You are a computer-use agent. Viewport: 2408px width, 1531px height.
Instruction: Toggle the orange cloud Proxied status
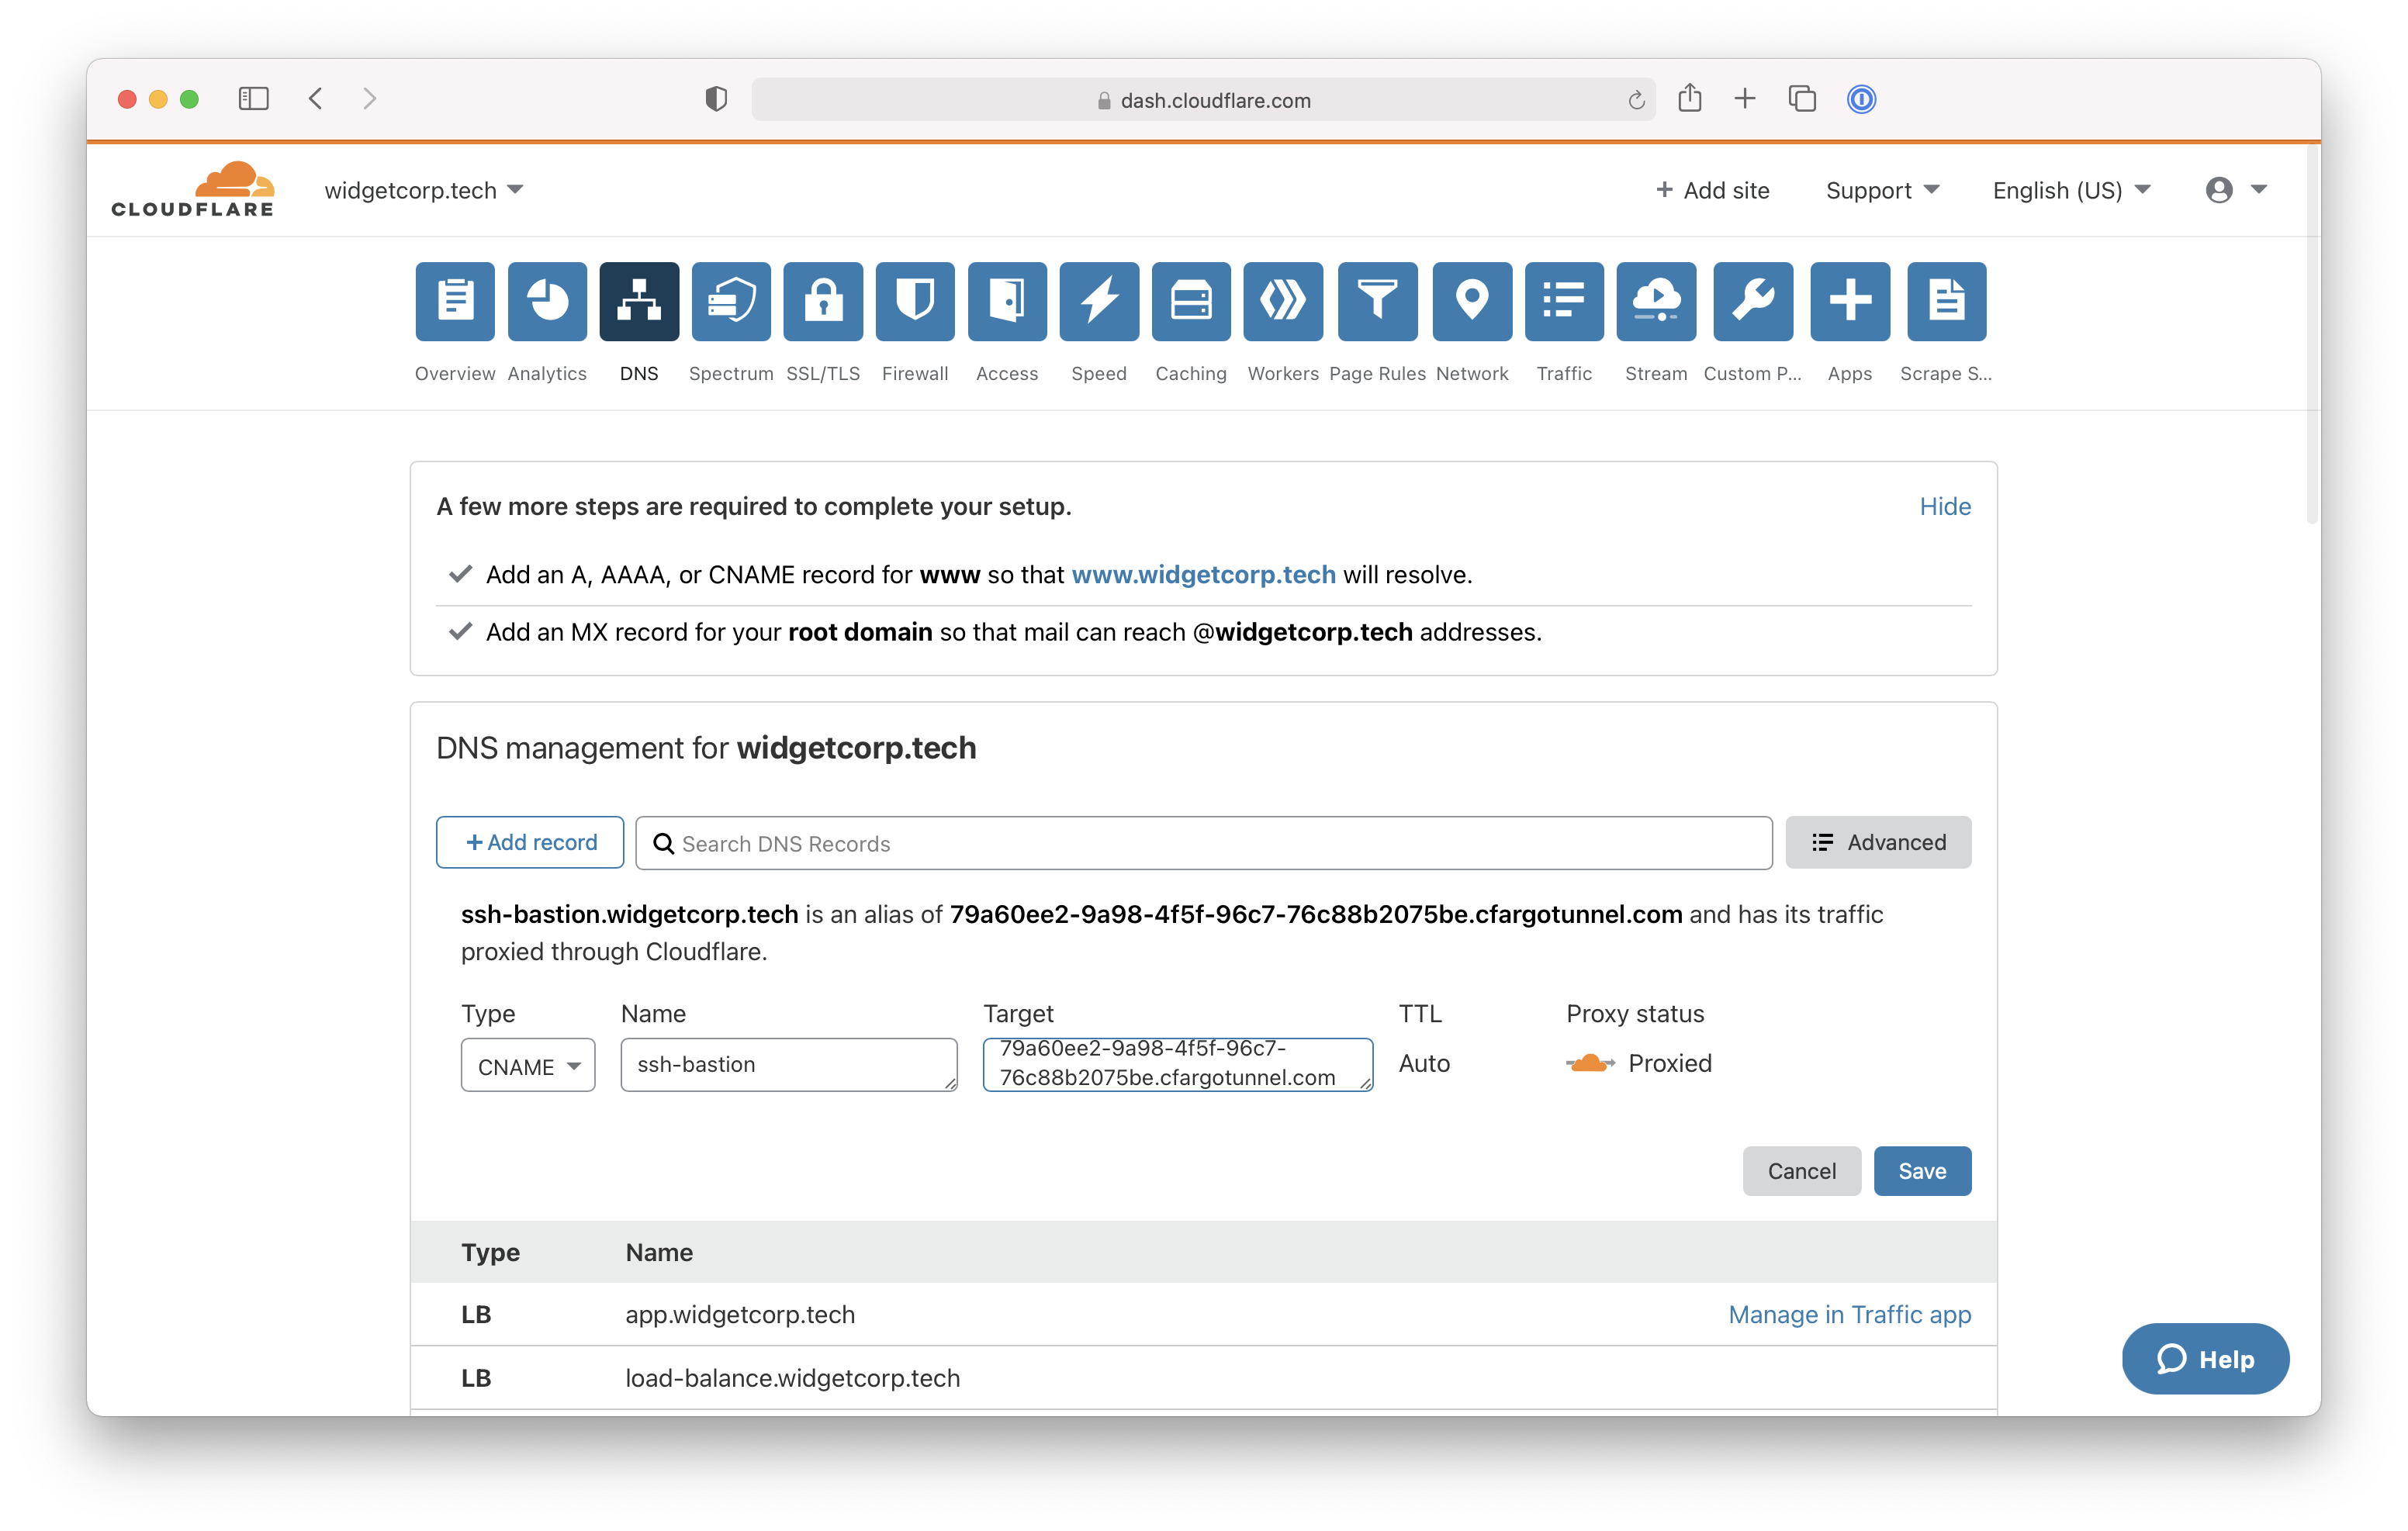tap(1590, 1063)
